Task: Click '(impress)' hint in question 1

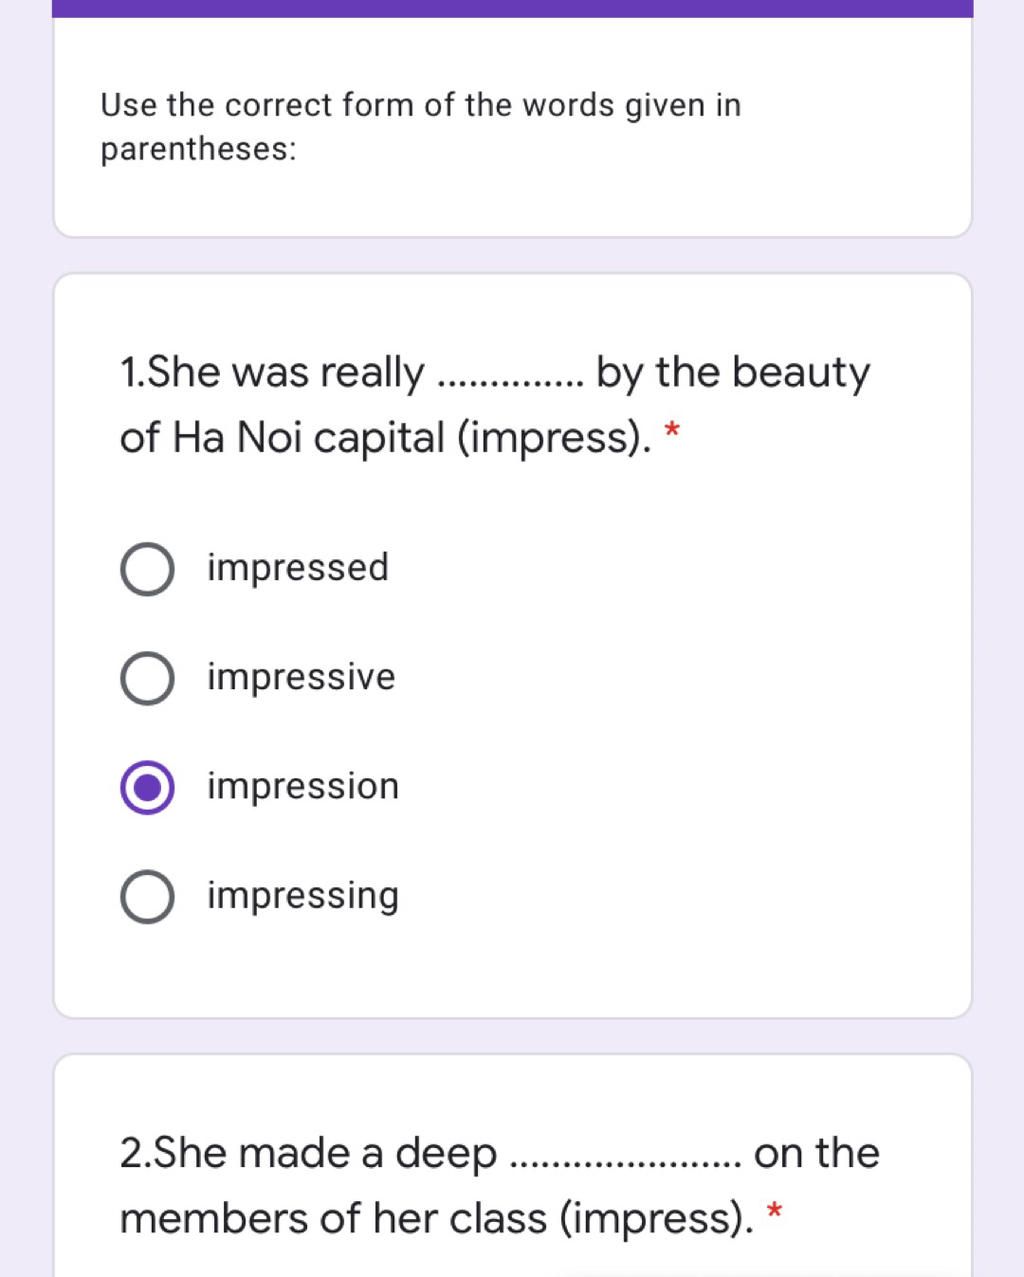Action: 553,438
